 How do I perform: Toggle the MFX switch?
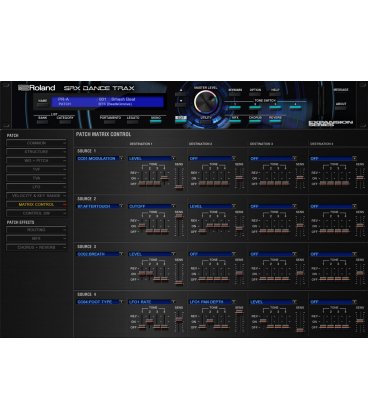coord(235,121)
